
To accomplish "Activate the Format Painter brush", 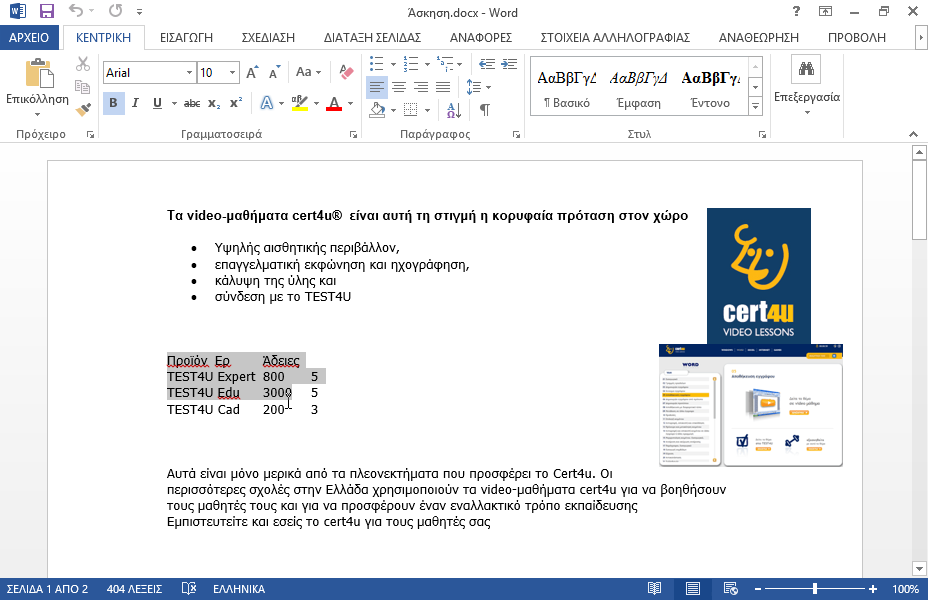I will (83, 109).
